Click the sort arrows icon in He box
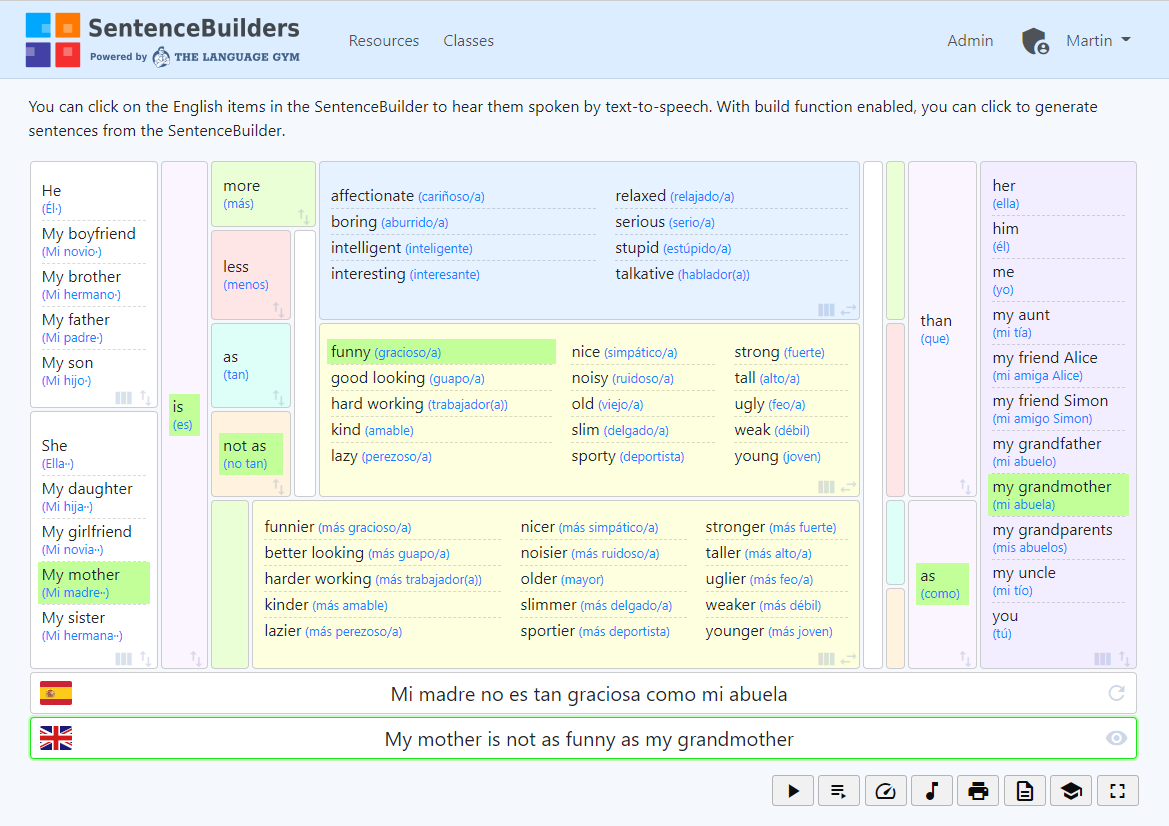 (x=145, y=398)
